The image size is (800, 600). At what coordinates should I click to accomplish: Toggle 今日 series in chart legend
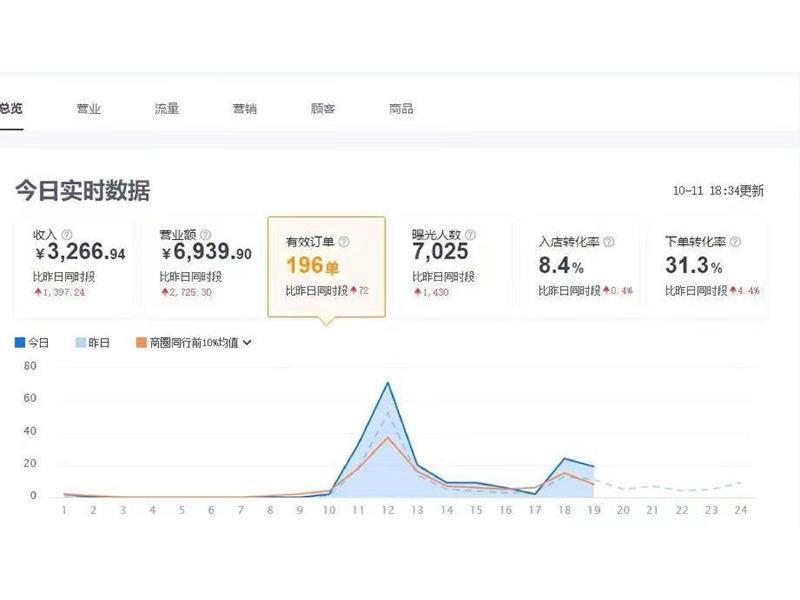pos(32,342)
